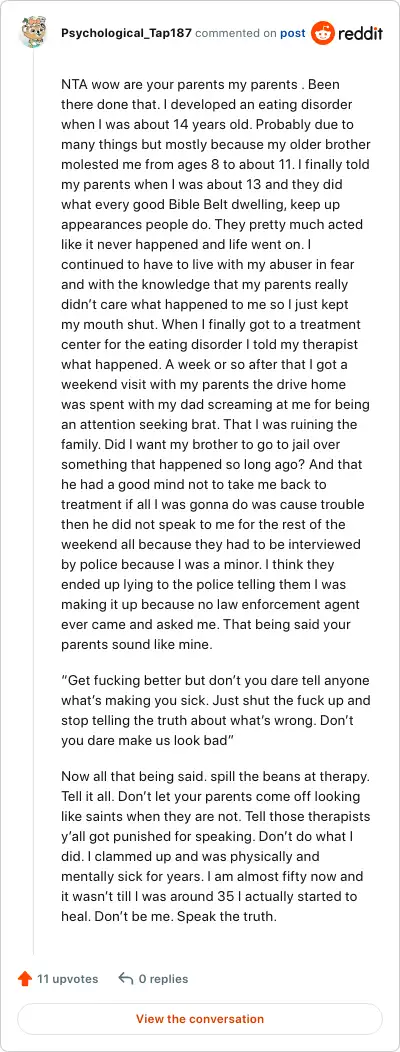Open the Psychological_Tap187 user profile link
The height and width of the screenshot is (1052, 400).
[126, 33]
